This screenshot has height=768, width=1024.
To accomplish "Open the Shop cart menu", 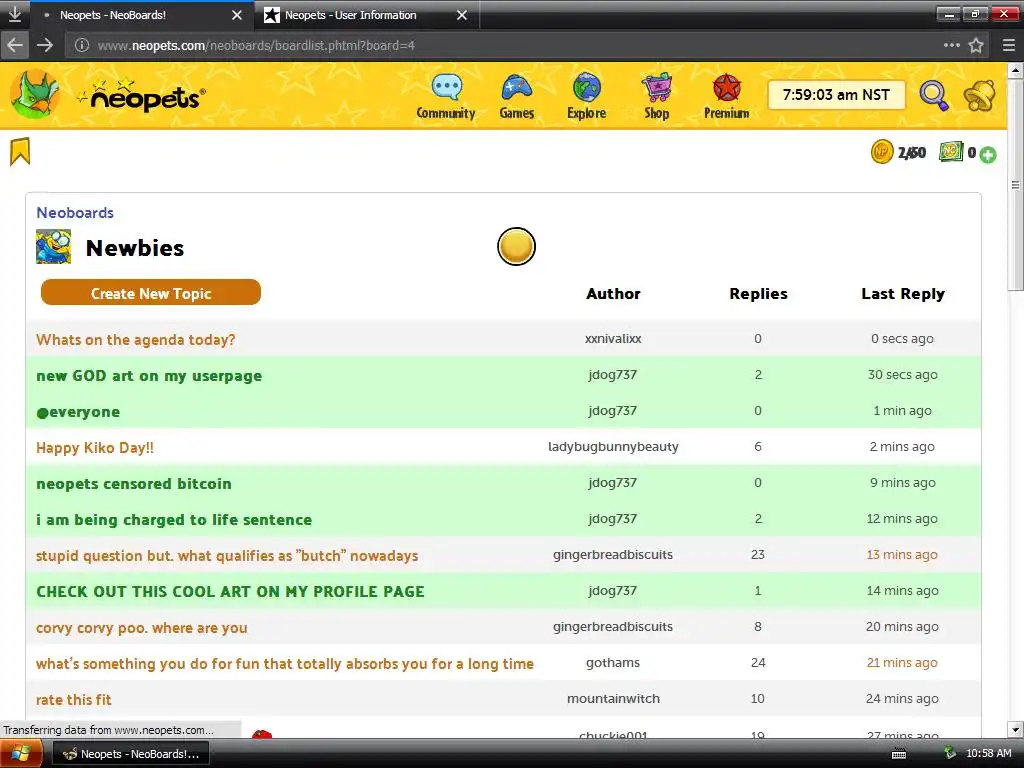I will coord(656,97).
